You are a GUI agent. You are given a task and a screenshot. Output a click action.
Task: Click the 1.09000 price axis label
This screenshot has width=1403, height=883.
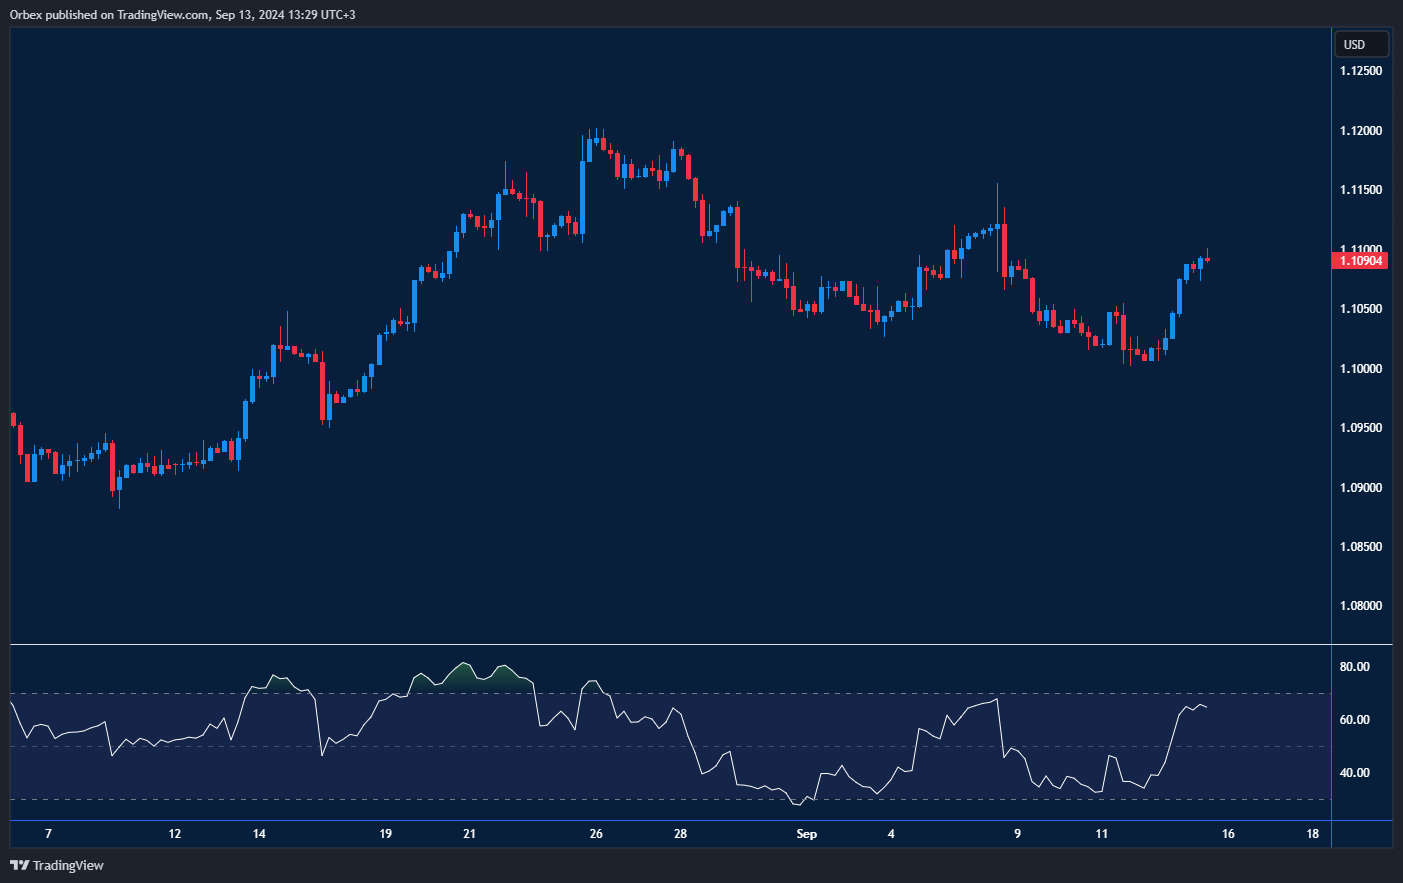pyautogui.click(x=1361, y=488)
